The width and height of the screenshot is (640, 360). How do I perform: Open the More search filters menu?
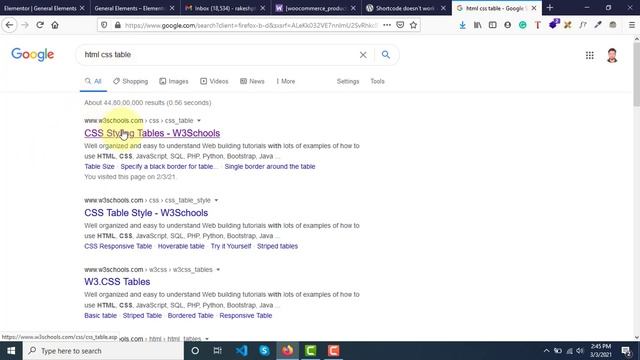[286, 81]
